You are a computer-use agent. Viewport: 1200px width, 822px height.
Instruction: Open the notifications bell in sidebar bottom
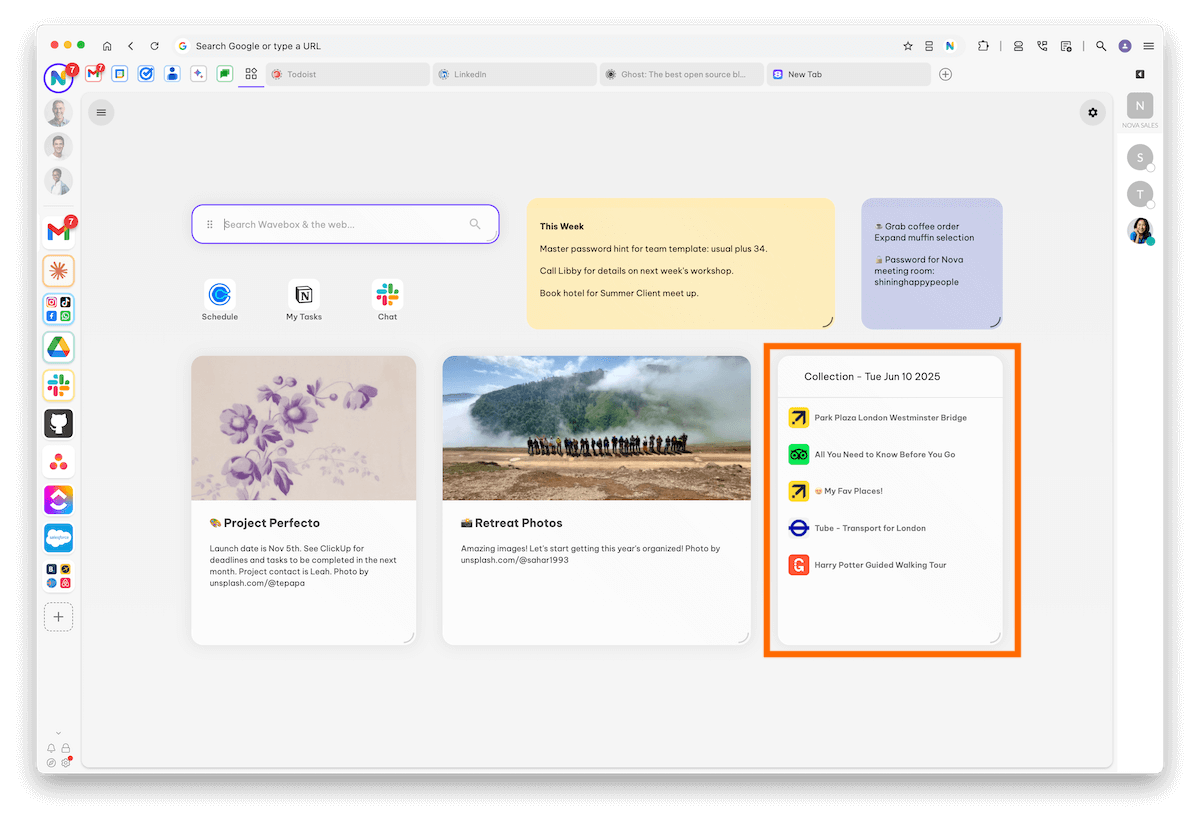[52, 748]
